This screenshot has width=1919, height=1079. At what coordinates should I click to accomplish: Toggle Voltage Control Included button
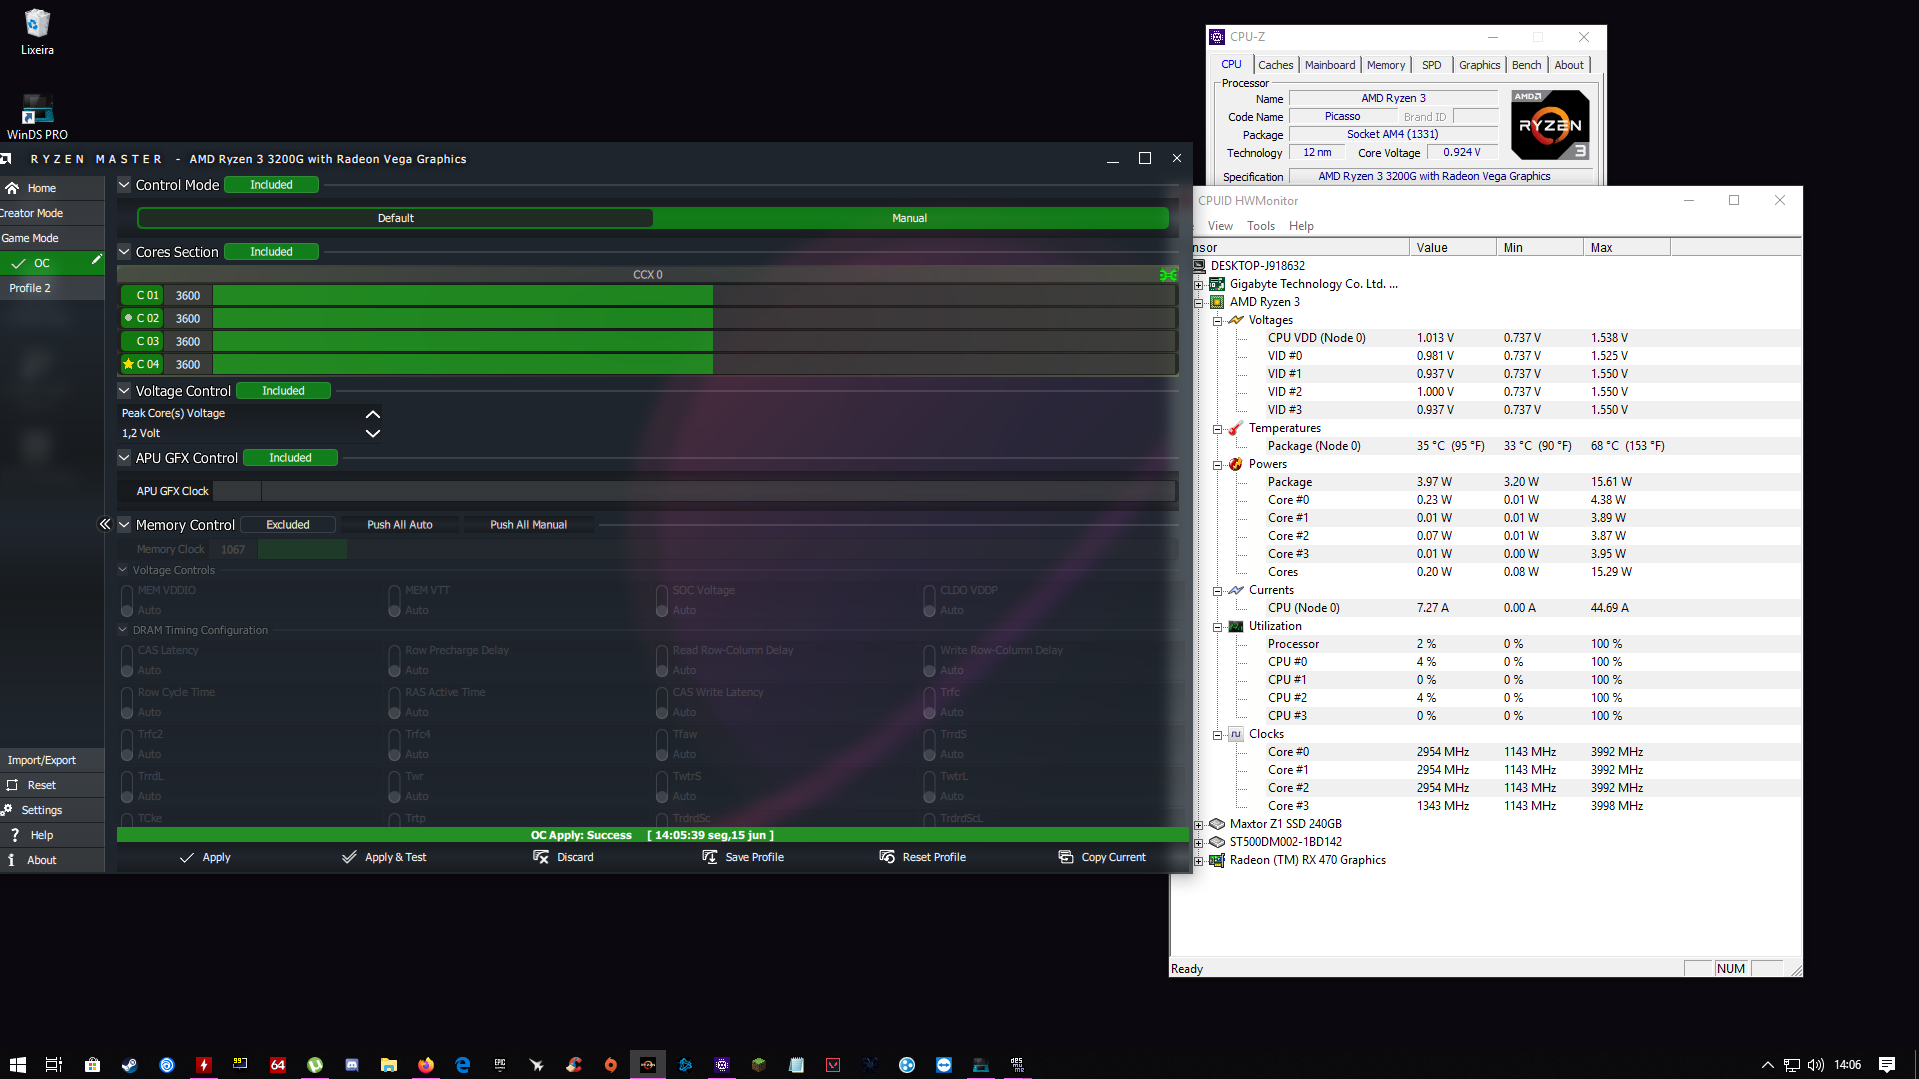pyautogui.click(x=283, y=391)
